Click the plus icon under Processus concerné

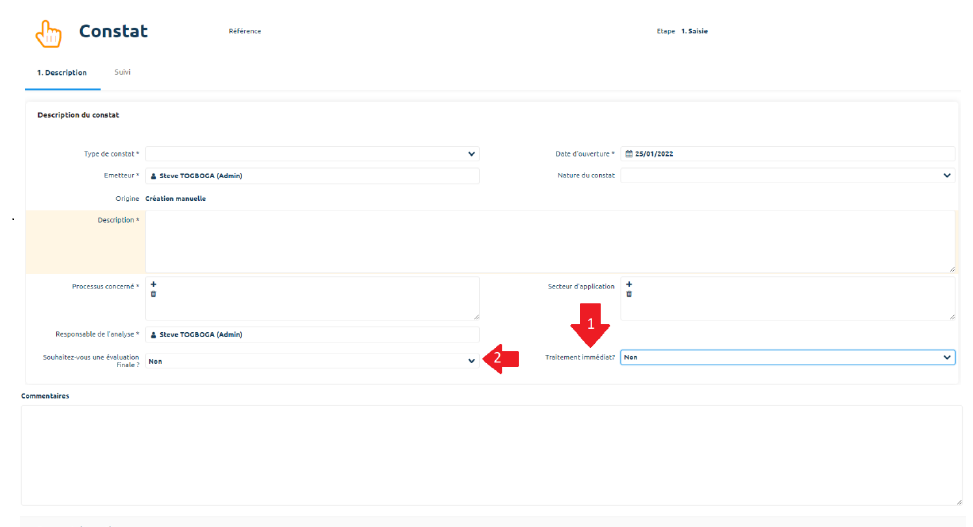coord(153,285)
